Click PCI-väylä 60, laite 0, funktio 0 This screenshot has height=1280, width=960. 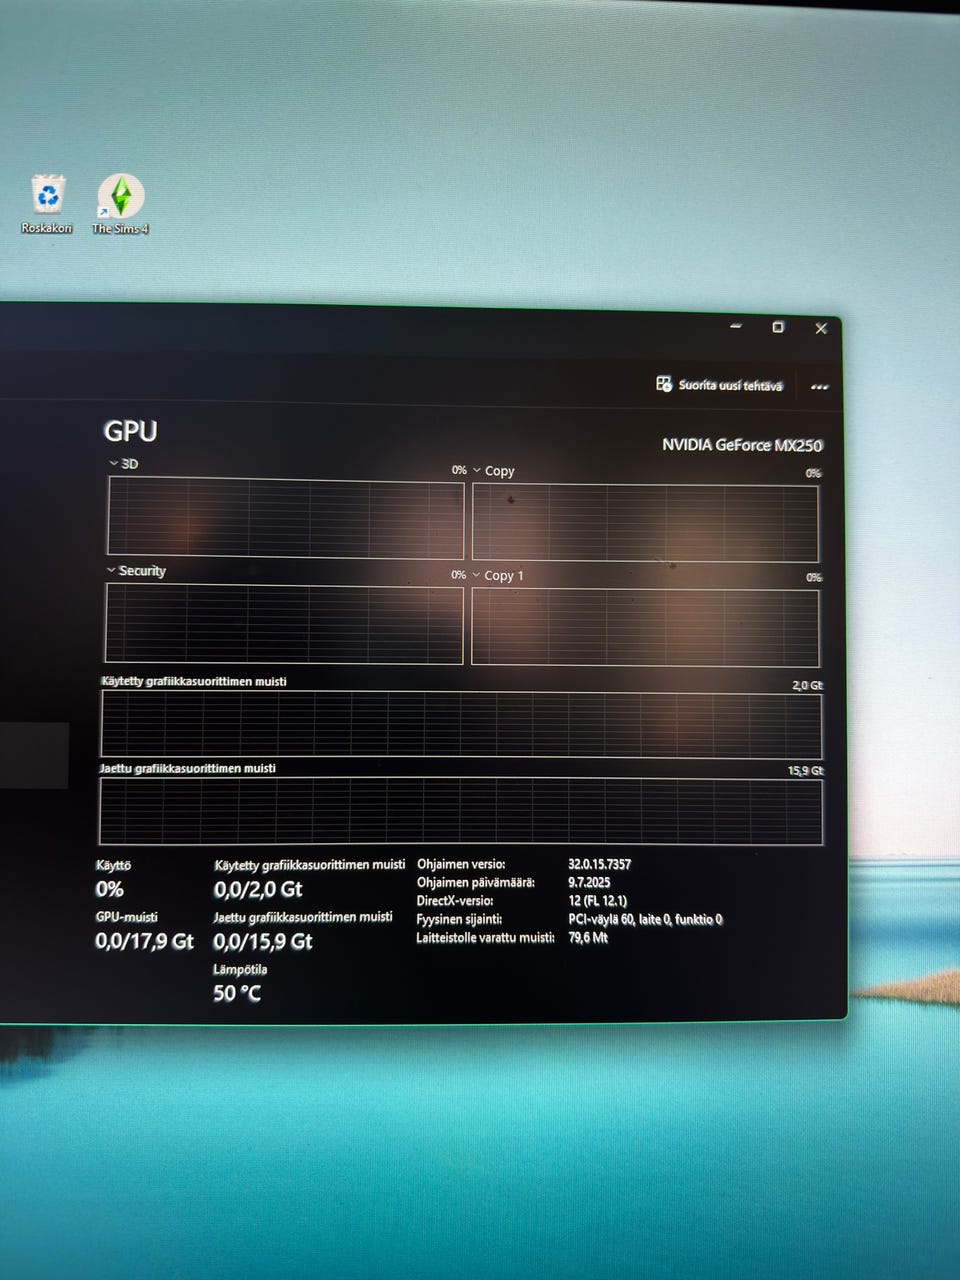click(645, 919)
